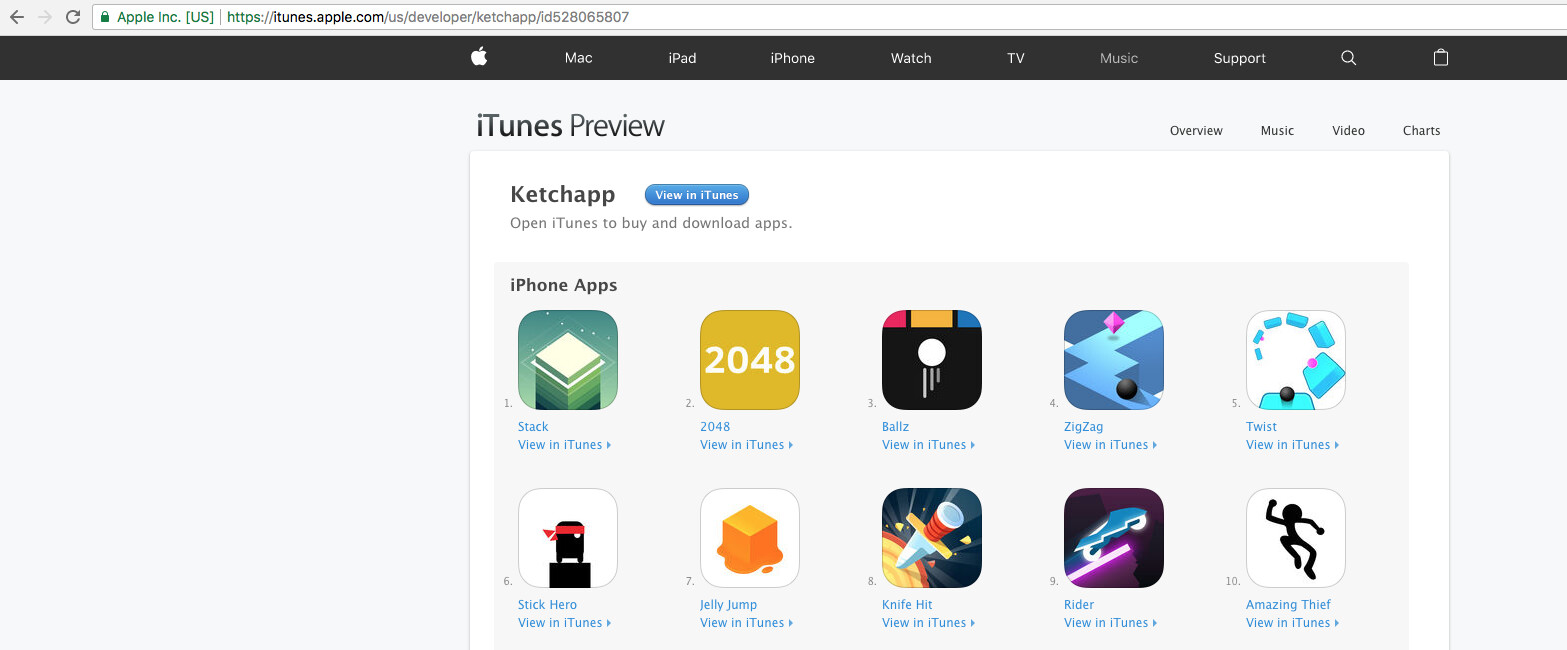Click View in iTunes under Twist

[1292, 445]
